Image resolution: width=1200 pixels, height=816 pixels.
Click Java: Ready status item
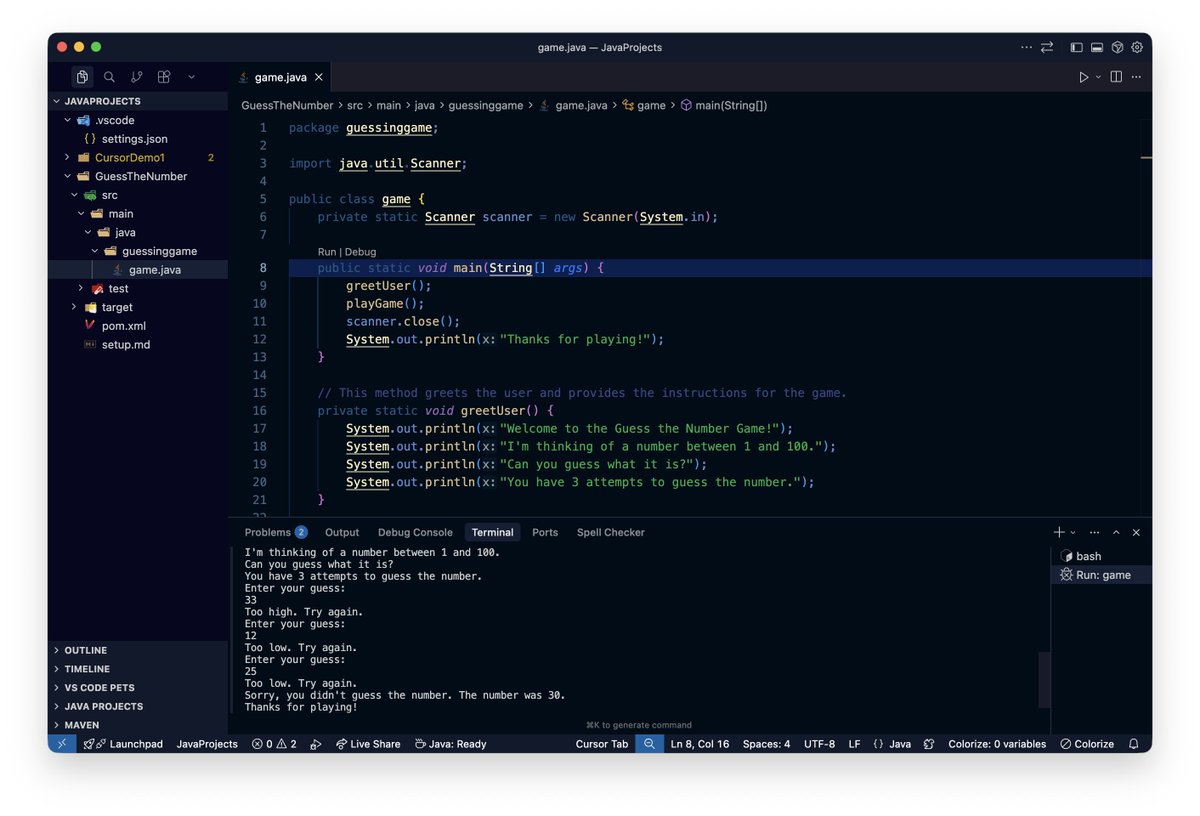[451, 744]
